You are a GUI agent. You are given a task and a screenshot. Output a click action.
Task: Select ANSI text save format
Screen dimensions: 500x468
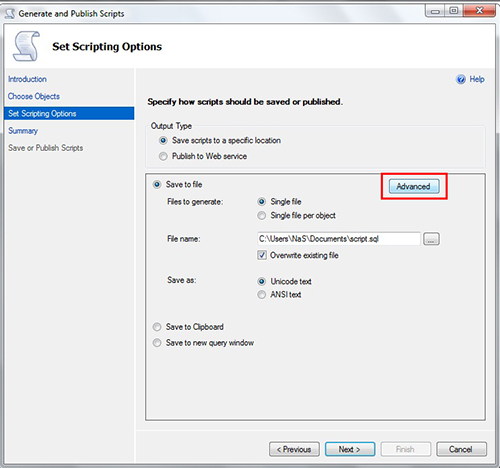(x=262, y=295)
